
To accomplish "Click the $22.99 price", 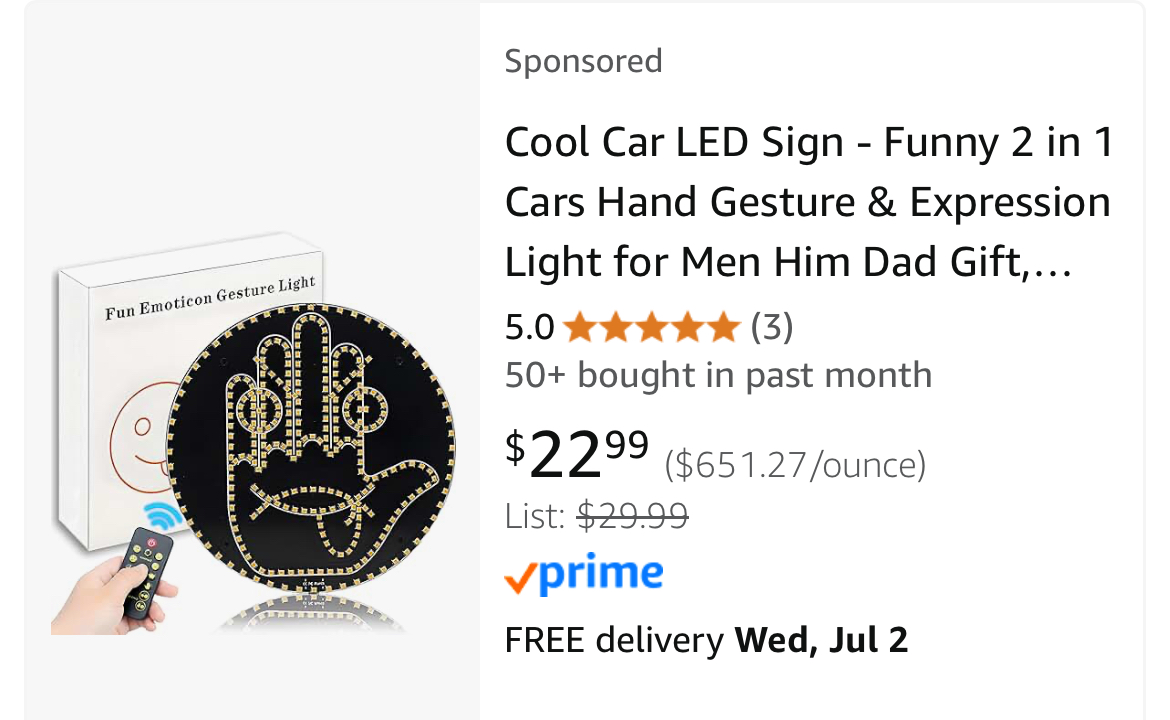I will tap(577, 452).
